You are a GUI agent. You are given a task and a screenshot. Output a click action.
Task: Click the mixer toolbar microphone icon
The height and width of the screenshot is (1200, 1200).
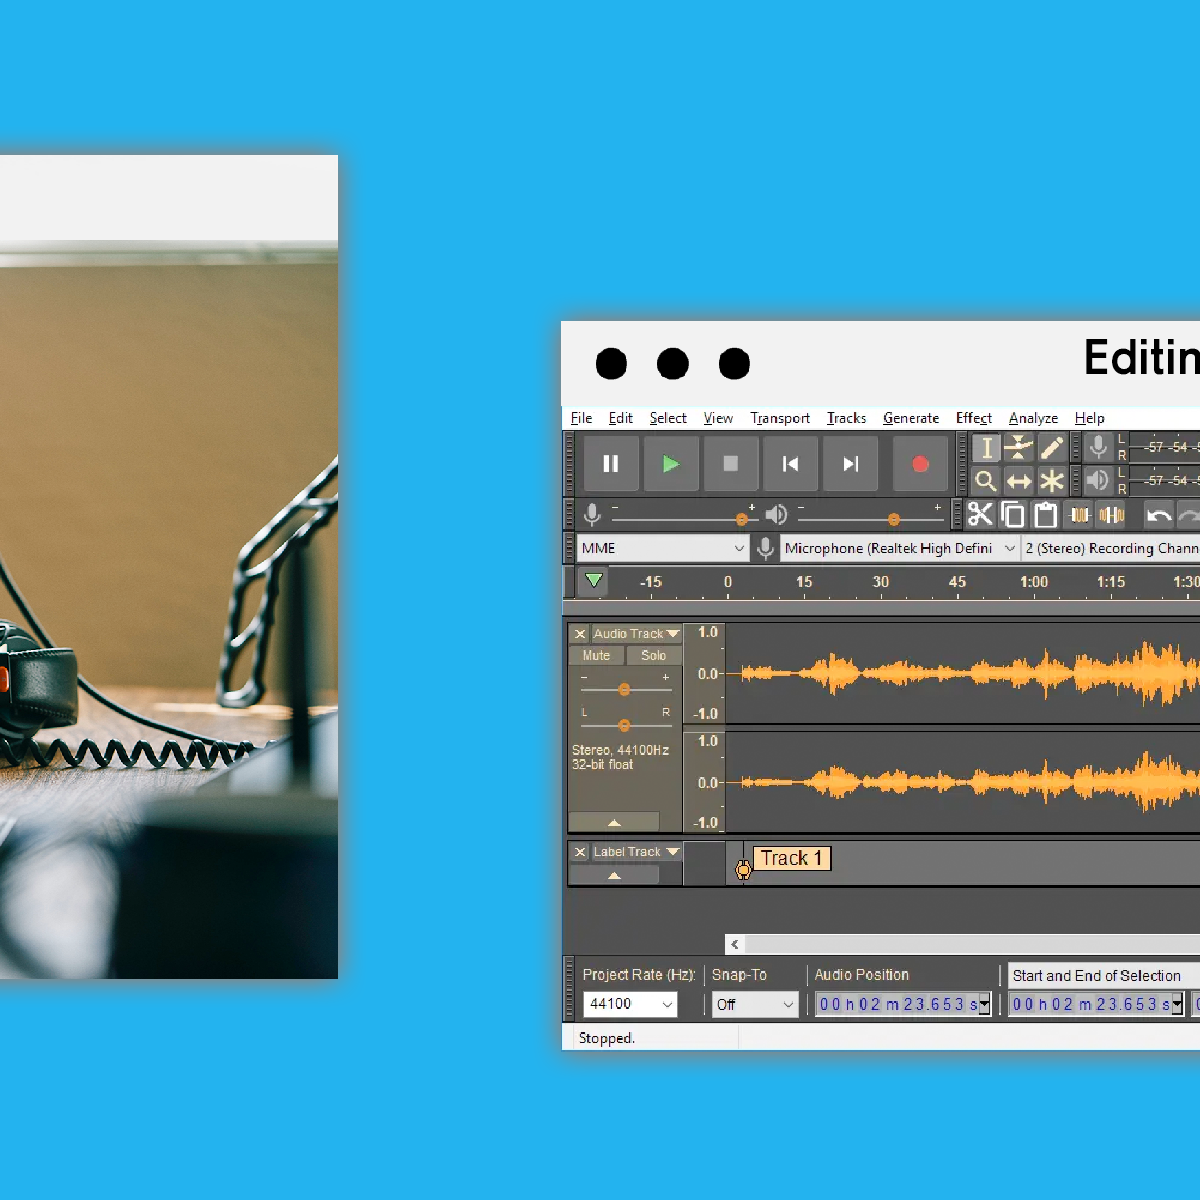(x=592, y=514)
